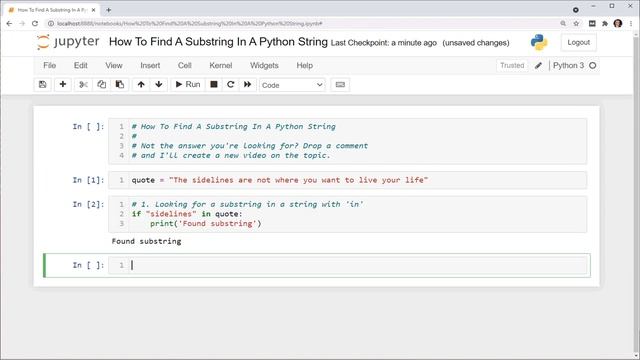
Task: Click the browser address bar
Action: pyautogui.click(x=302, y=24)
